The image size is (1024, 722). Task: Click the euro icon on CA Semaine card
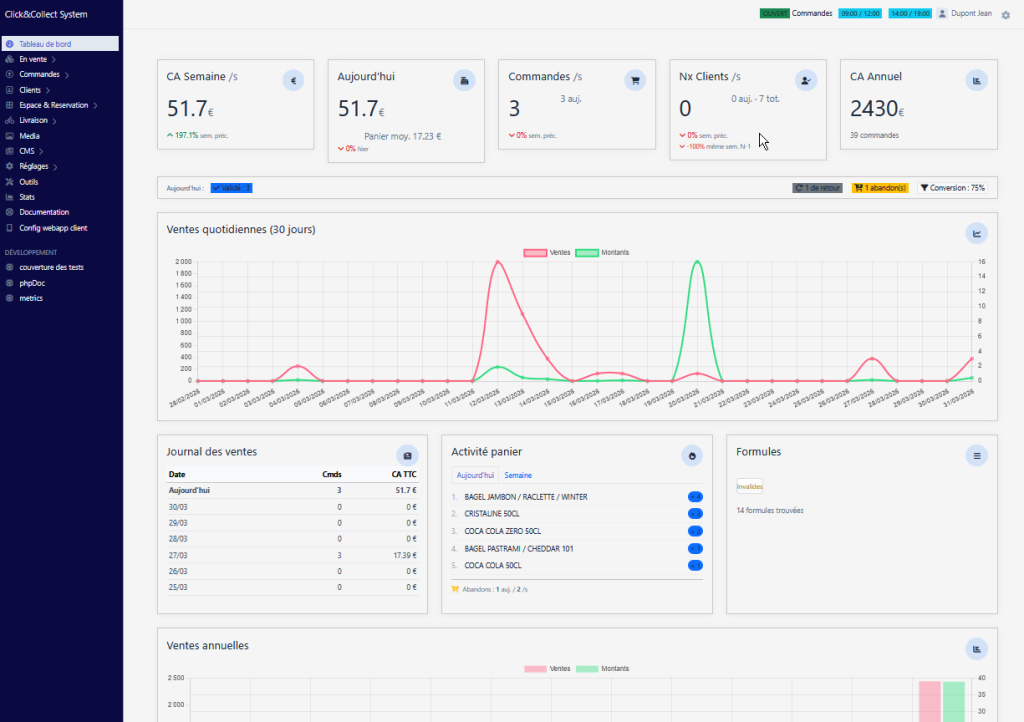coord(293,81)
